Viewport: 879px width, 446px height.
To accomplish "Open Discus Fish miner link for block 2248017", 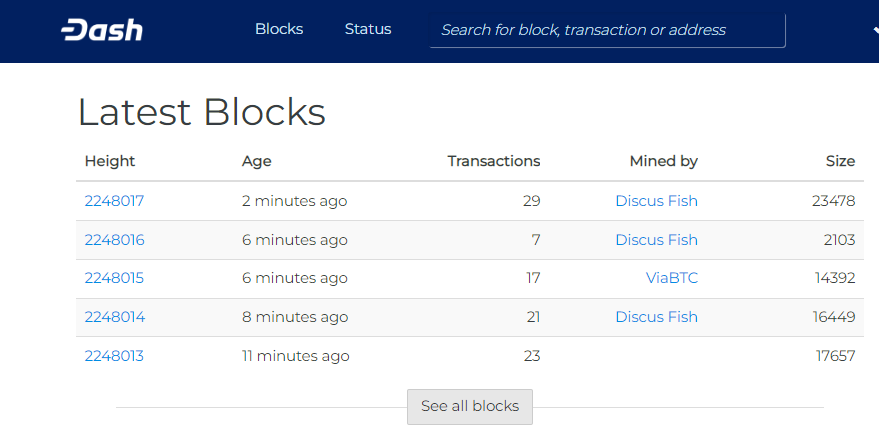I will click(x=656, y=201).
